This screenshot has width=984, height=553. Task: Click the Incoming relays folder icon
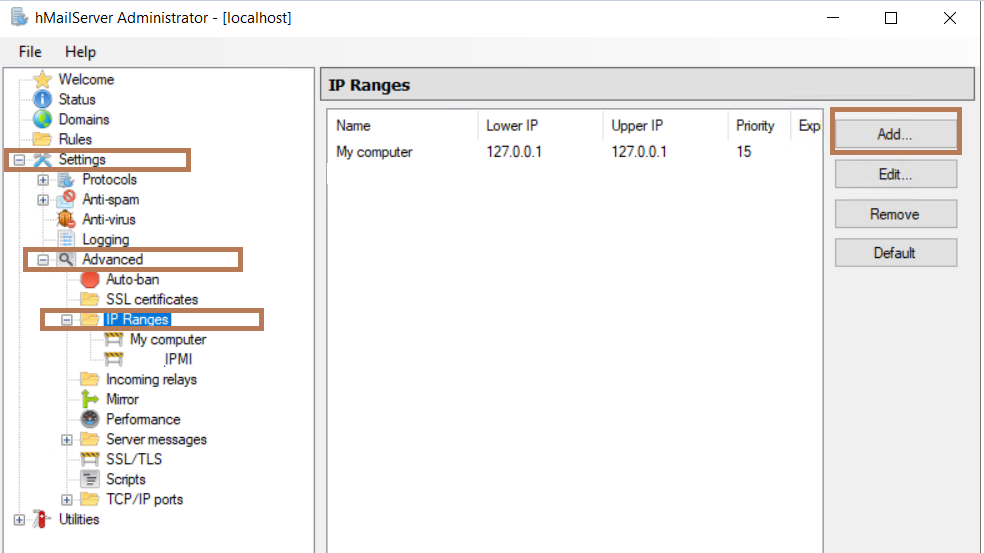coord(90,379)
